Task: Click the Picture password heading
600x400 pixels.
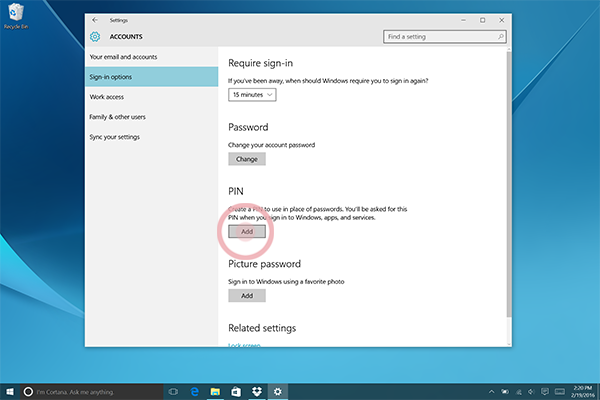Action: 264,264
